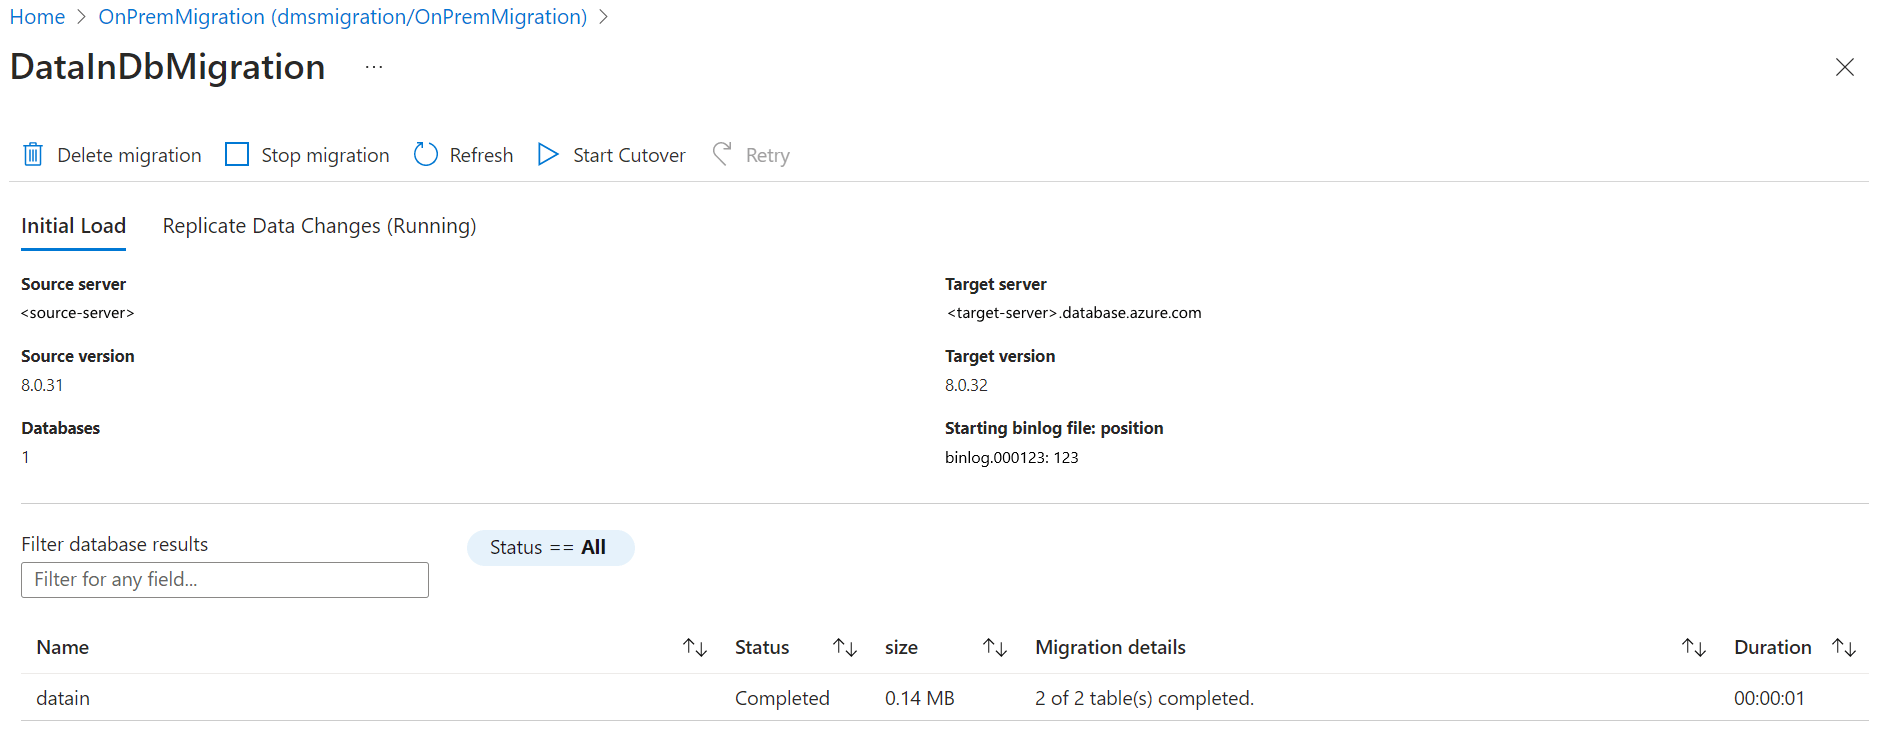Close the DataInDbMigration pane
This screenshot has width=1884, height=748.
[1845, 67]
